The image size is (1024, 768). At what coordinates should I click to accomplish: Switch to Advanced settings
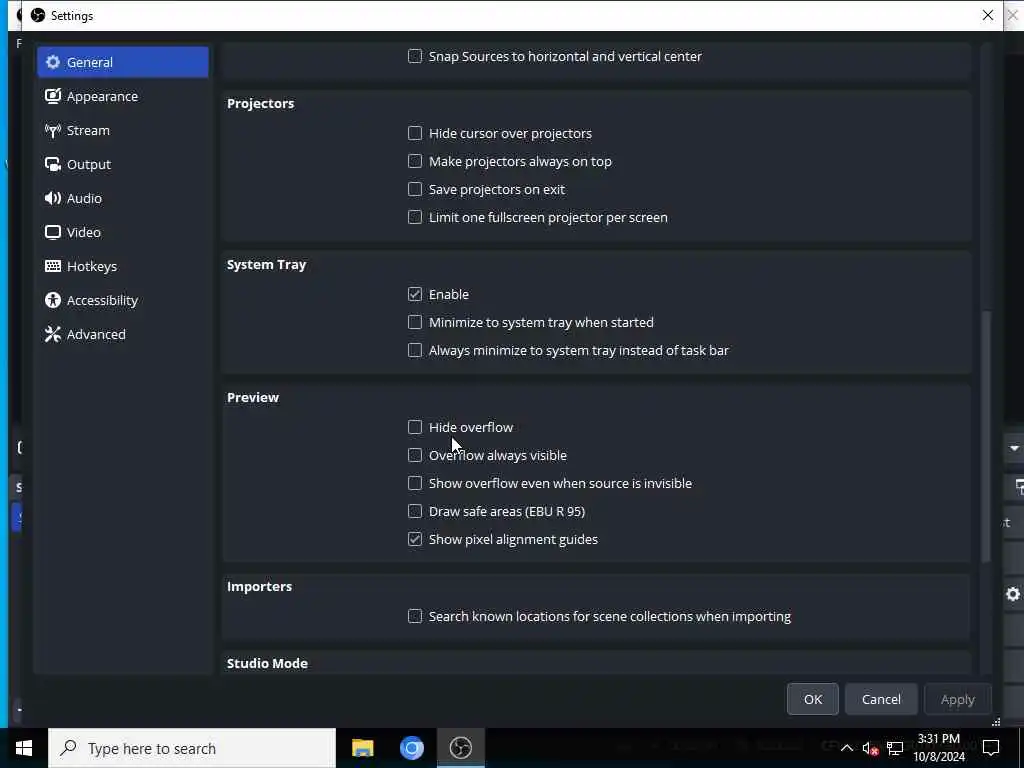[x=123, y=334]
